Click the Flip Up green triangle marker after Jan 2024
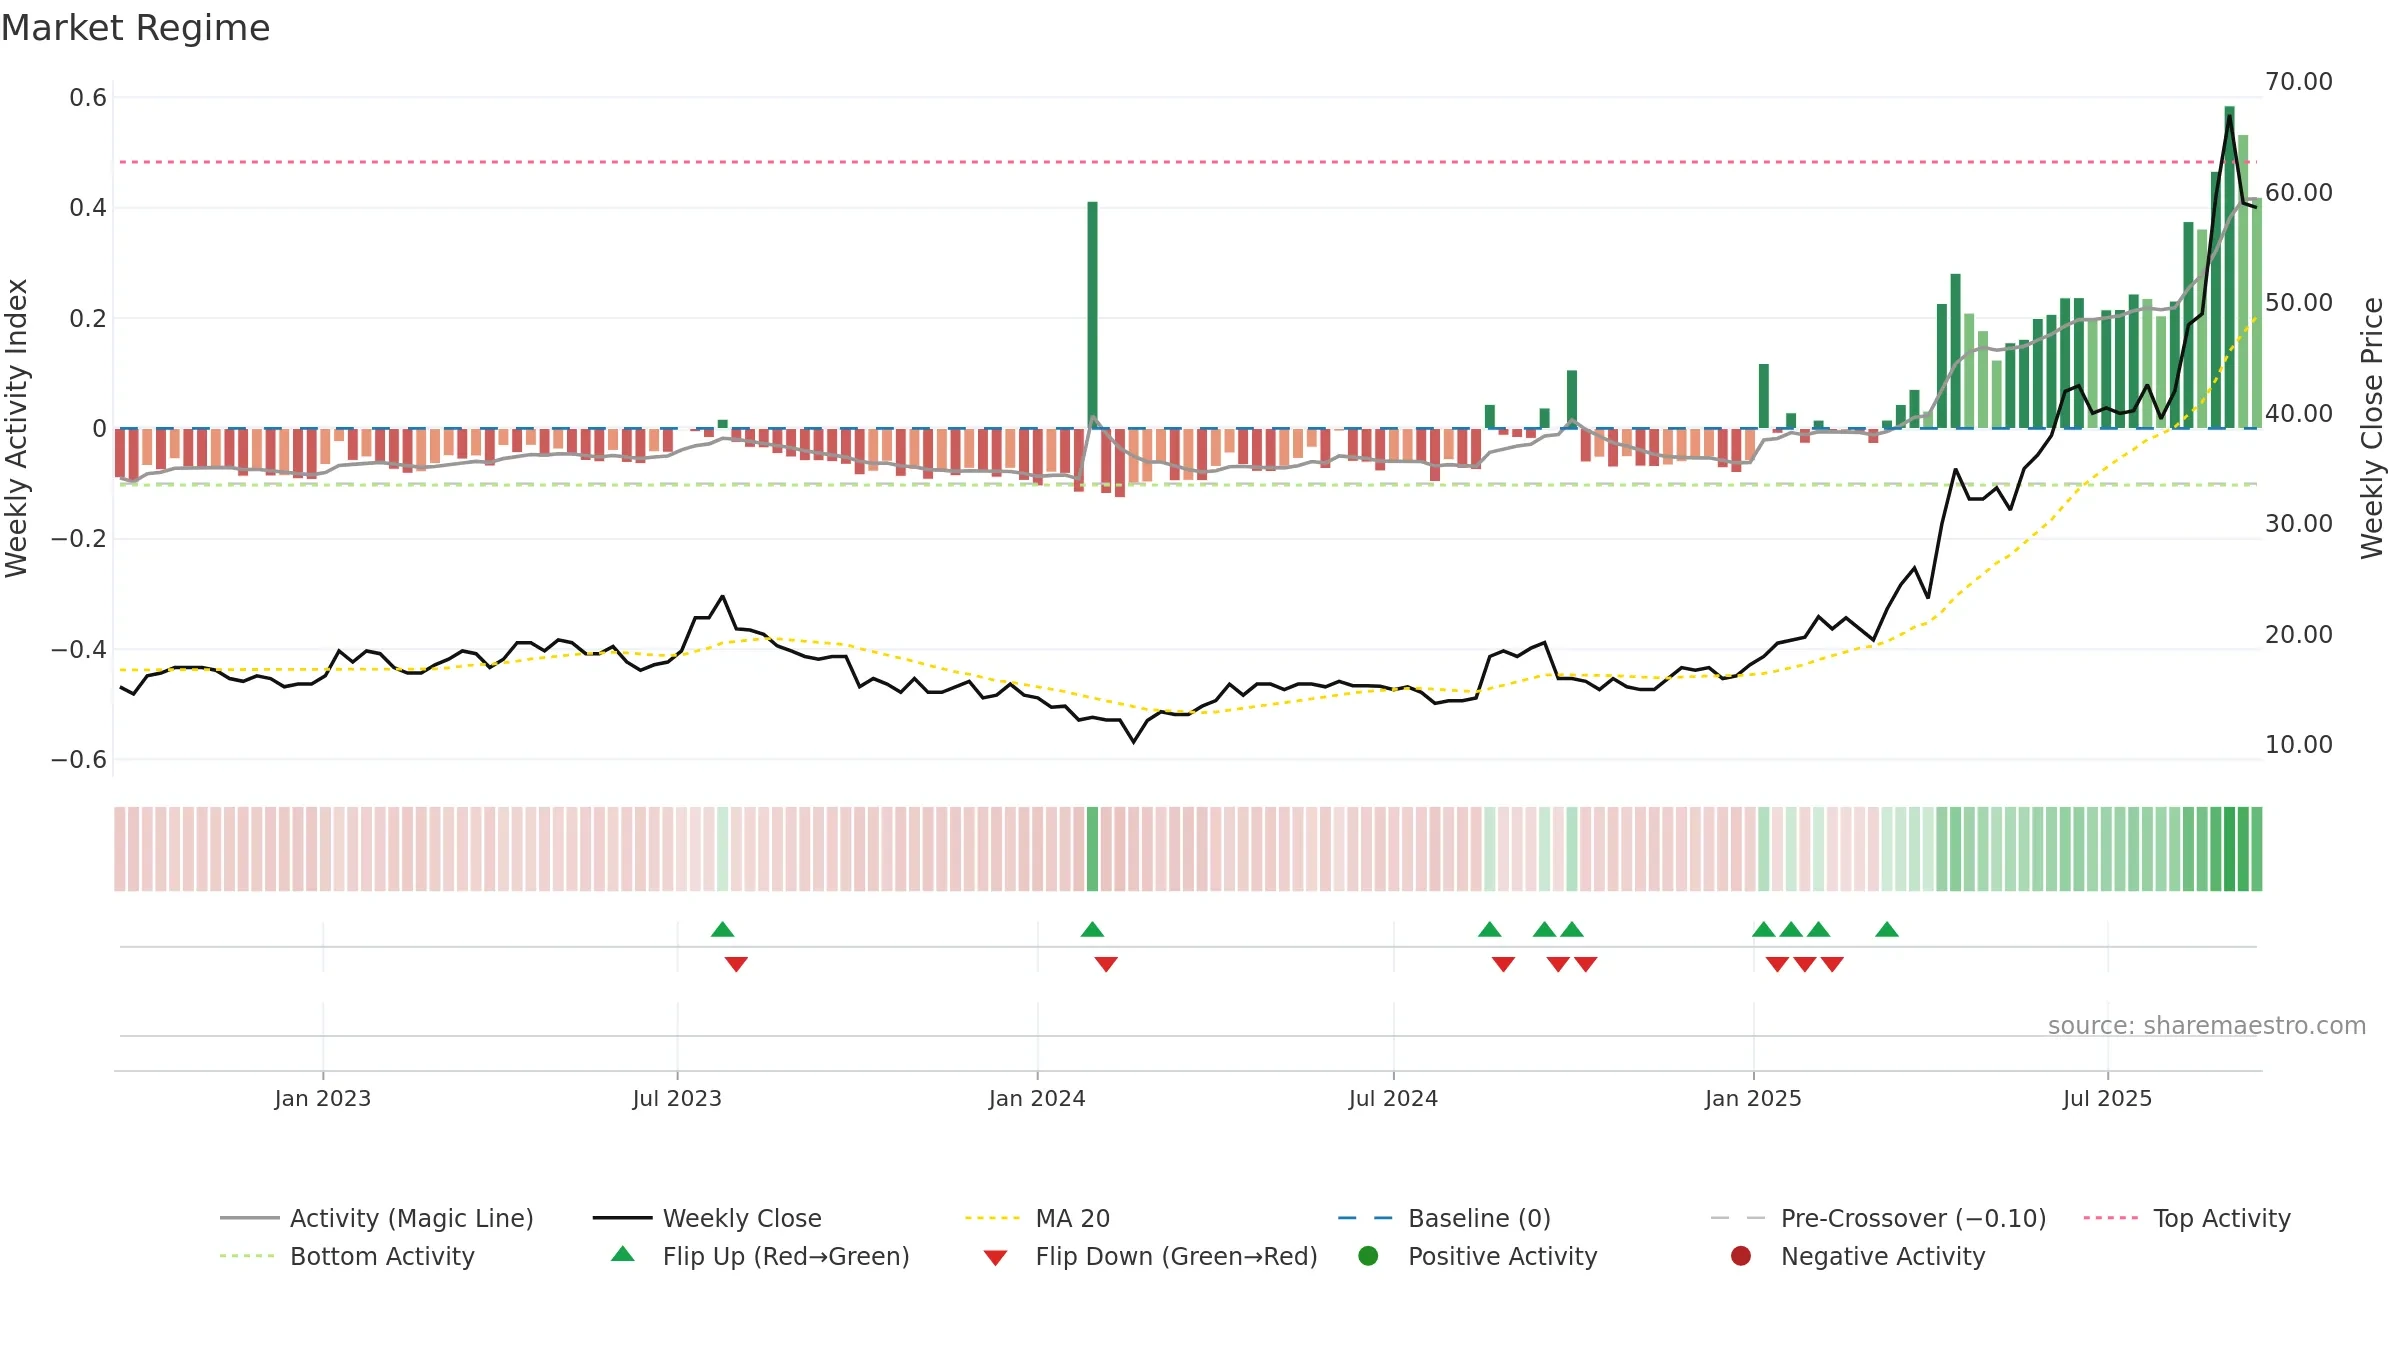Viewport: 2400px width, 1350px height. pyautogui.click(x=1092, y=930)
